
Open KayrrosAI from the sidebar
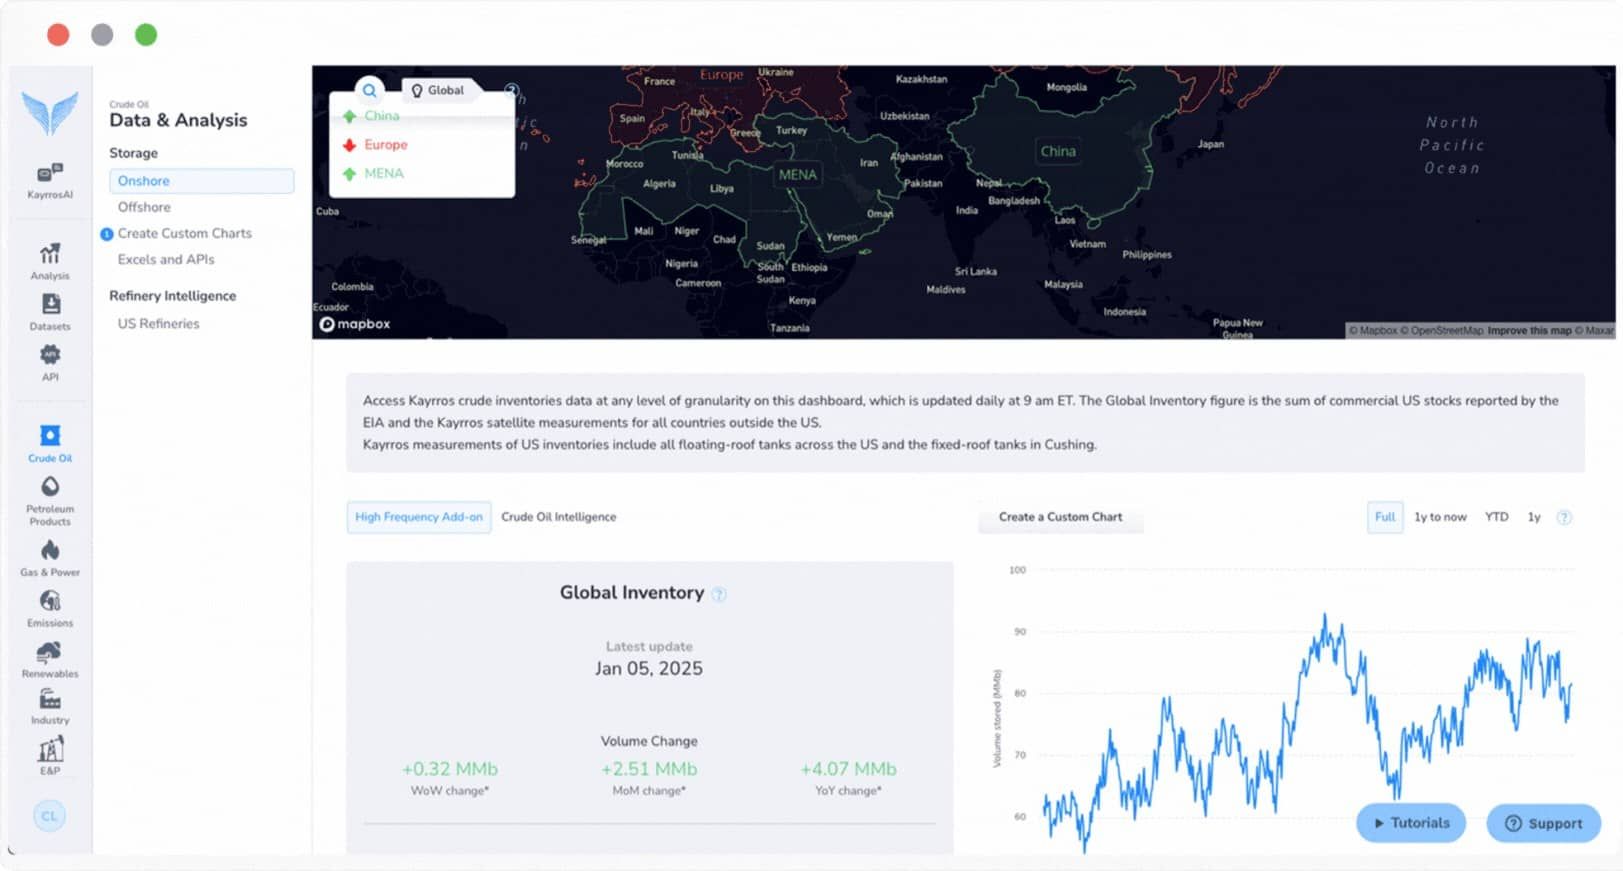tap(50, 180)
